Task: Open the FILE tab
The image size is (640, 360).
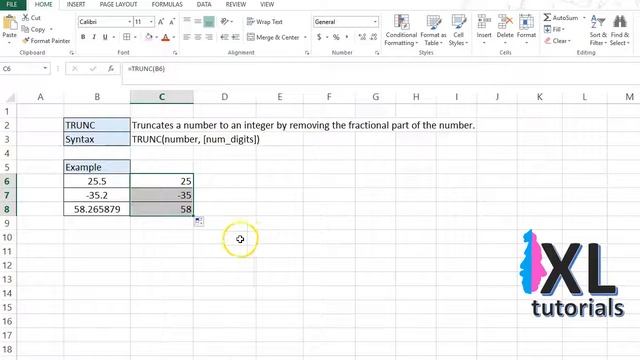Action: 12,4
